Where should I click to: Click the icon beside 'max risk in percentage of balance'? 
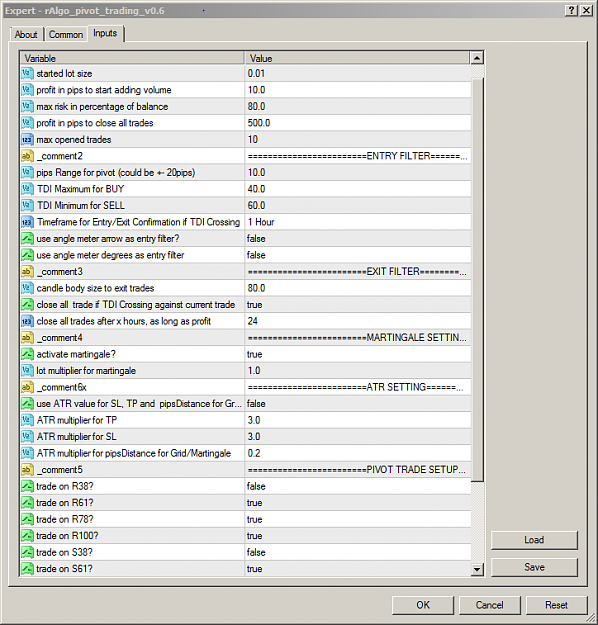27,106
